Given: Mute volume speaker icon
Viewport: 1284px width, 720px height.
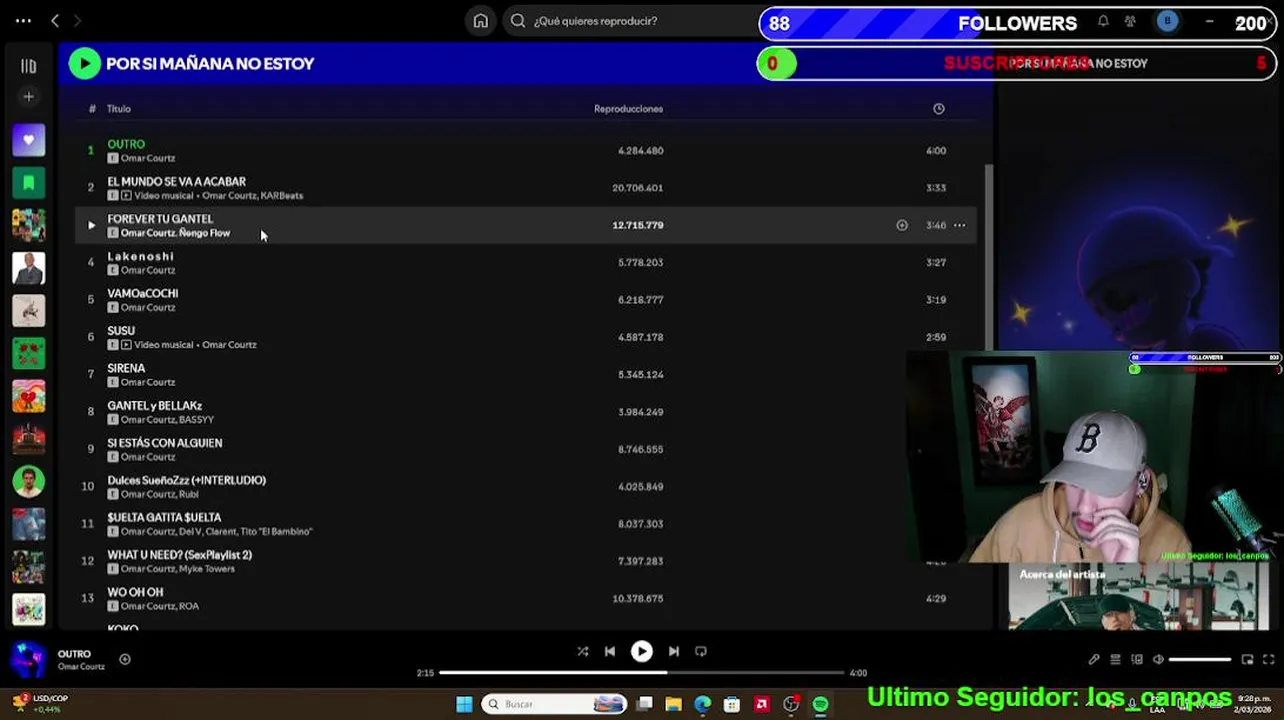Looking at the screenshot, I should tap(1158, 659).
